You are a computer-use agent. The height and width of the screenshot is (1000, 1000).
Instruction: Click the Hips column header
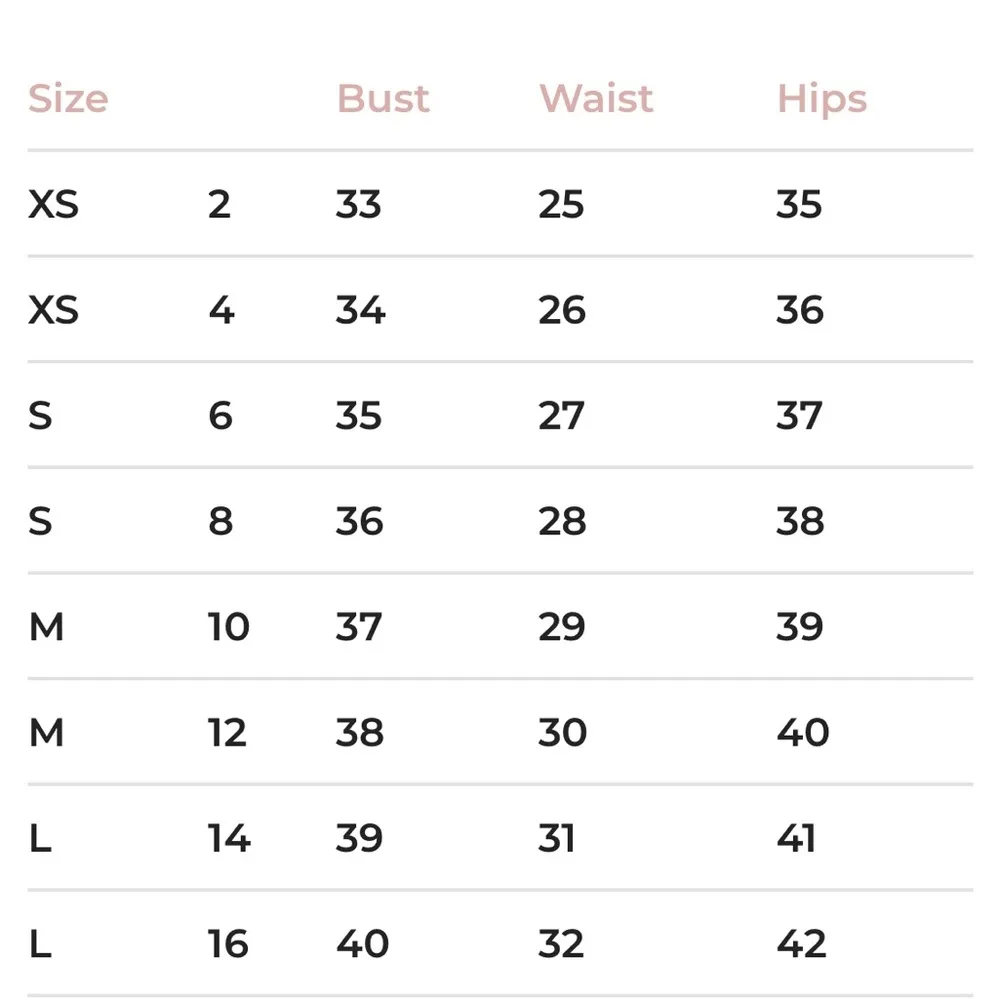(x=822, y=99)
